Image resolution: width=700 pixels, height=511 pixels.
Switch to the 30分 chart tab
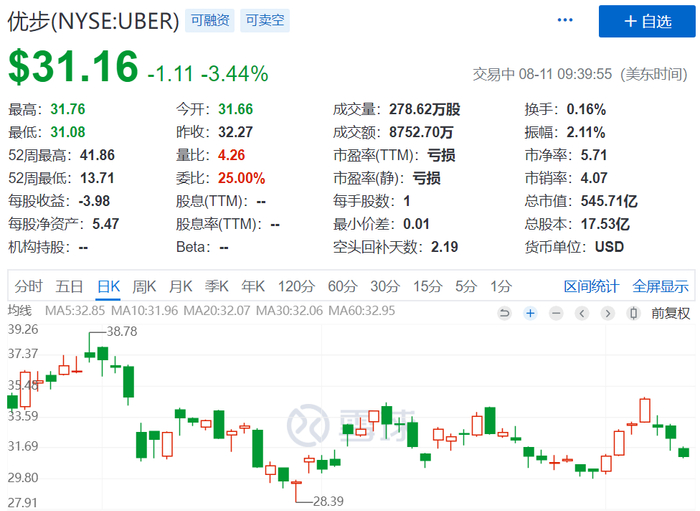[x=385, y=286]
